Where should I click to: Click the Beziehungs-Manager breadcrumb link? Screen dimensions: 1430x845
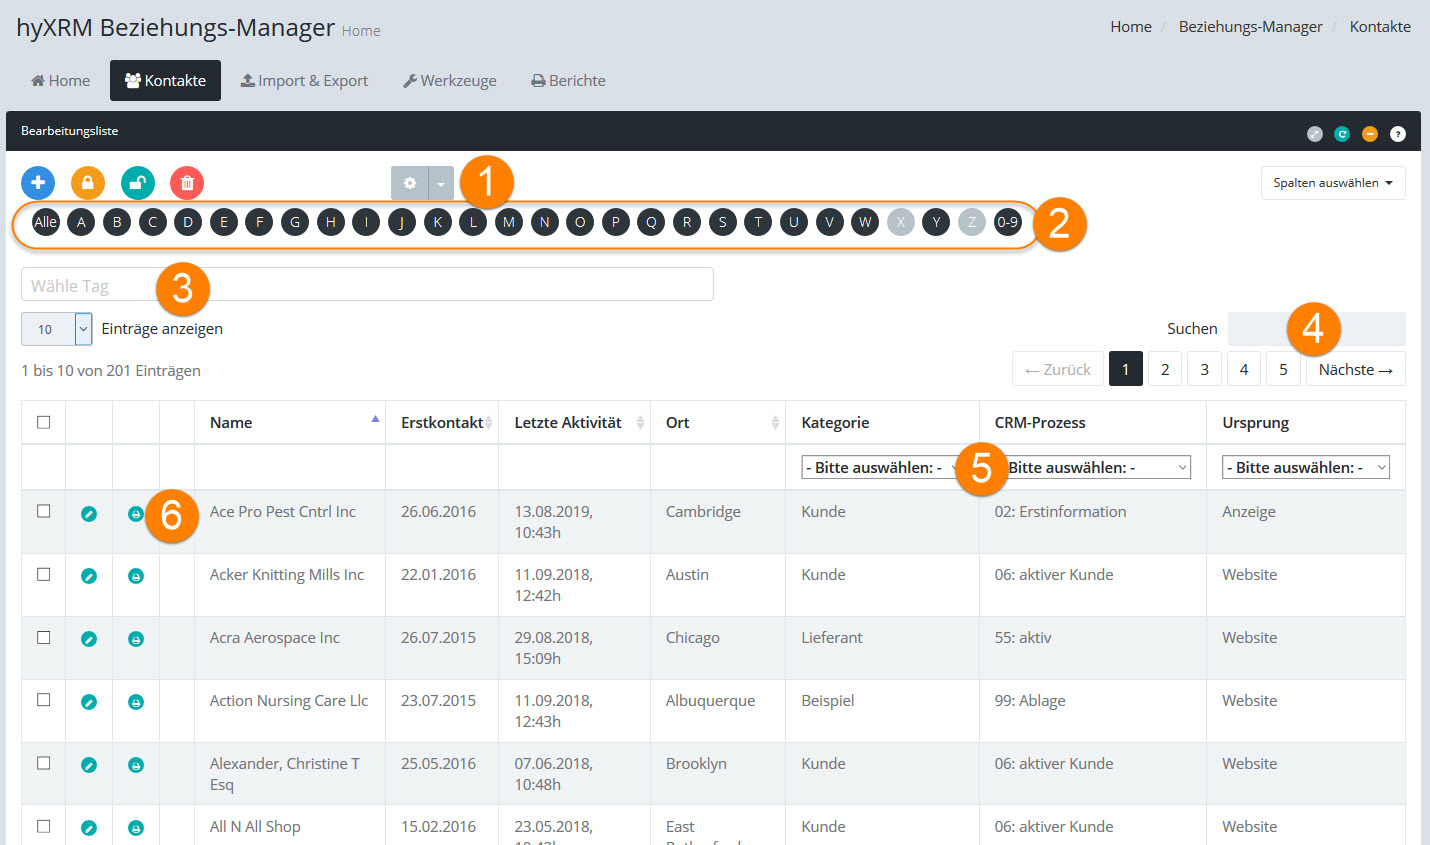click(x=1250, y=27)
